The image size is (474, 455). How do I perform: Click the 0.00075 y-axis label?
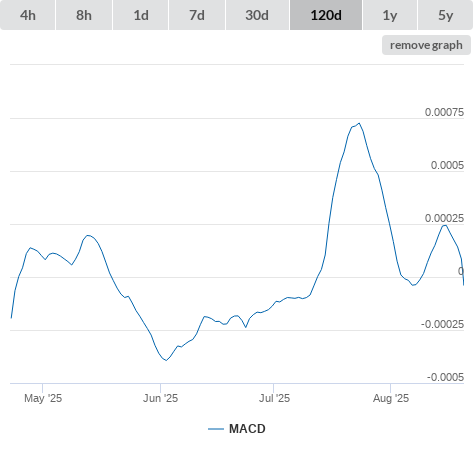point(444,112)
